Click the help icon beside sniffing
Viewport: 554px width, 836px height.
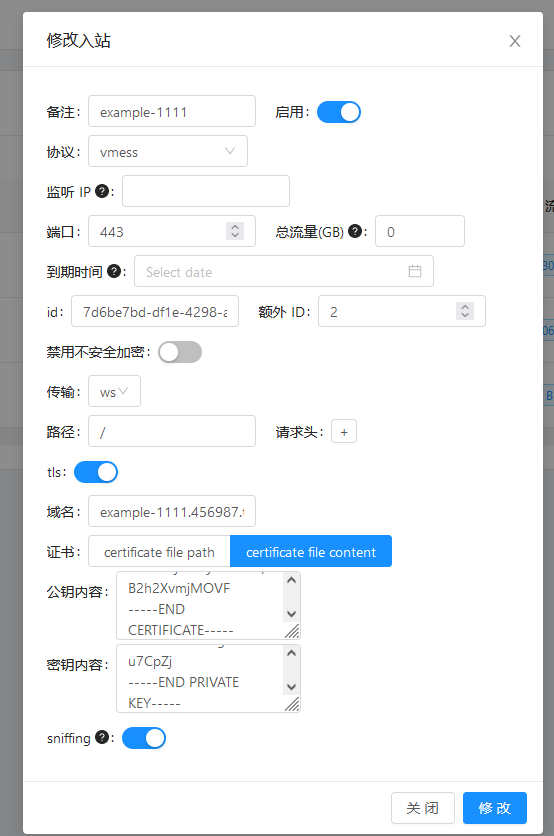tap(102, 737)
